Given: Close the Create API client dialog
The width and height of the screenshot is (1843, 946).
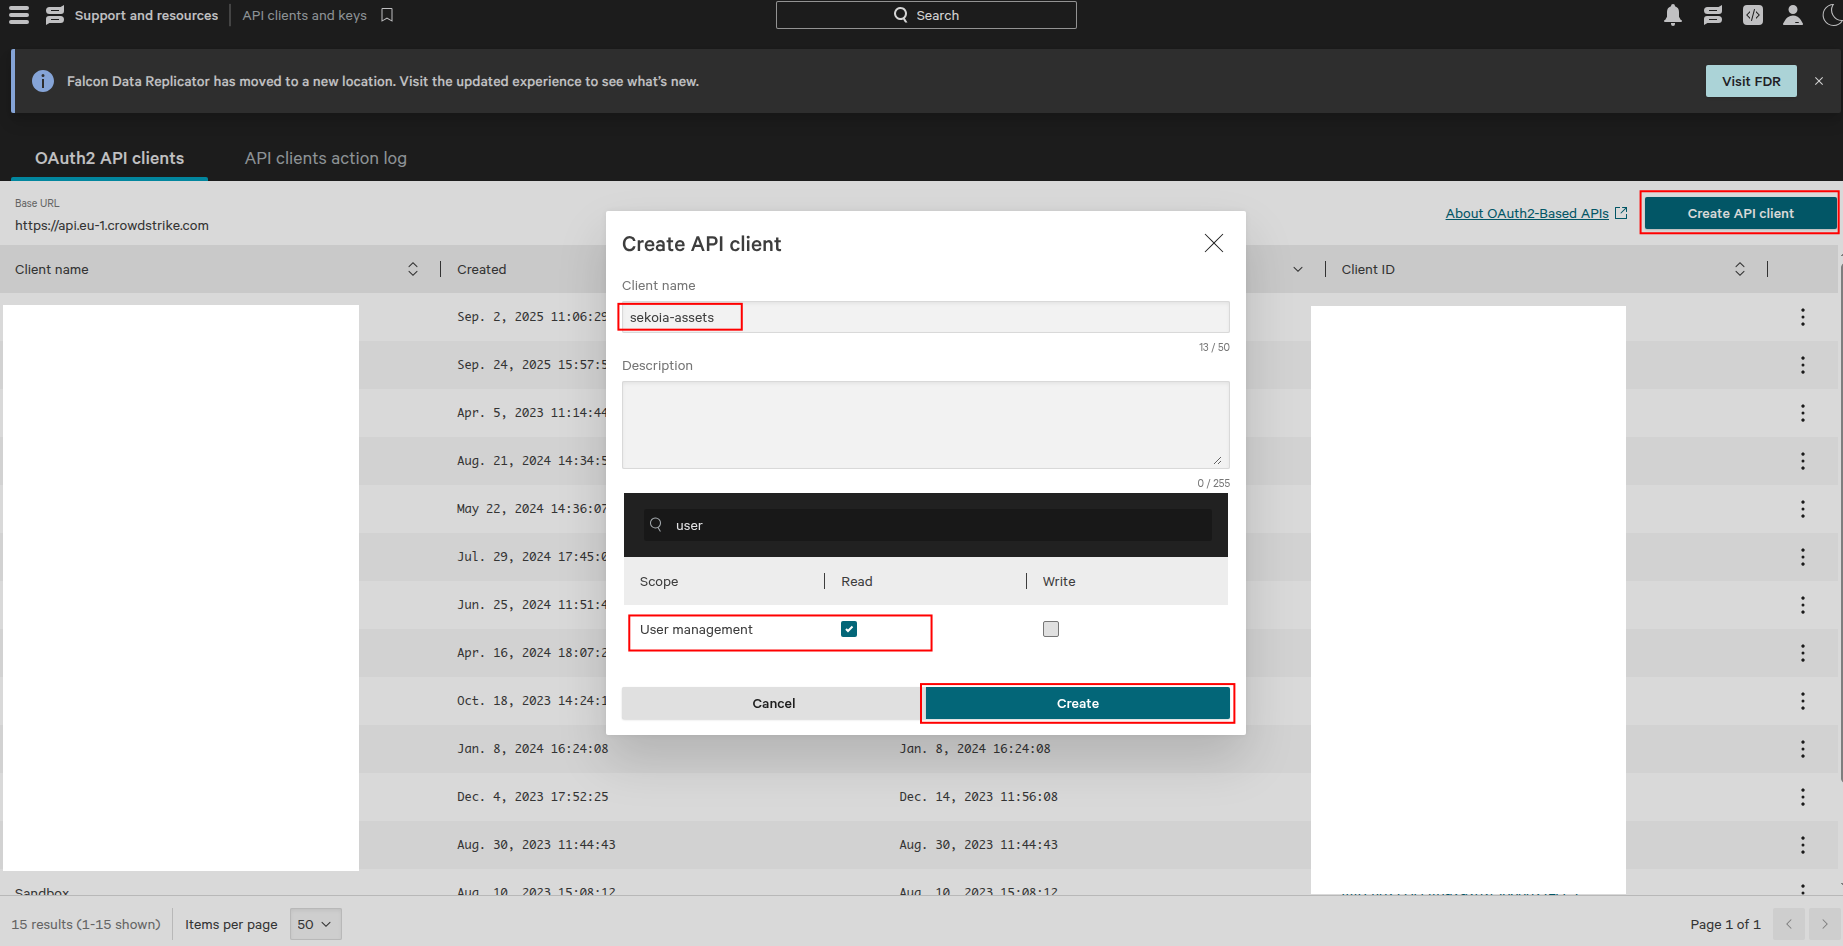Looking at the screenshot, I should 1213,243.
